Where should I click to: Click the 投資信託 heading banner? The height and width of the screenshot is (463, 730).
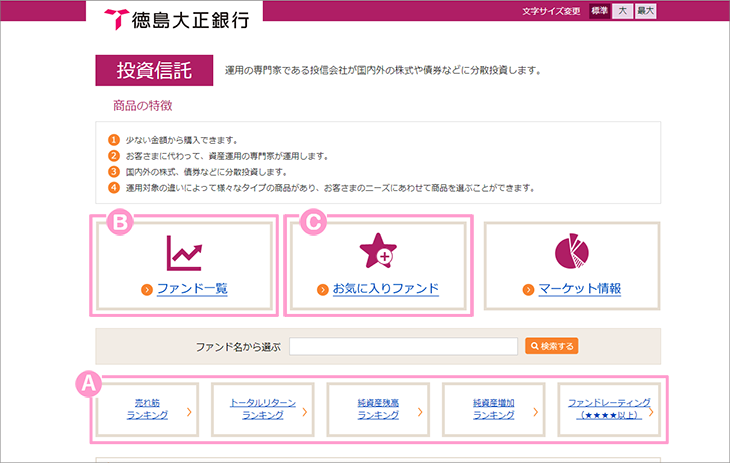pos(154,70)
